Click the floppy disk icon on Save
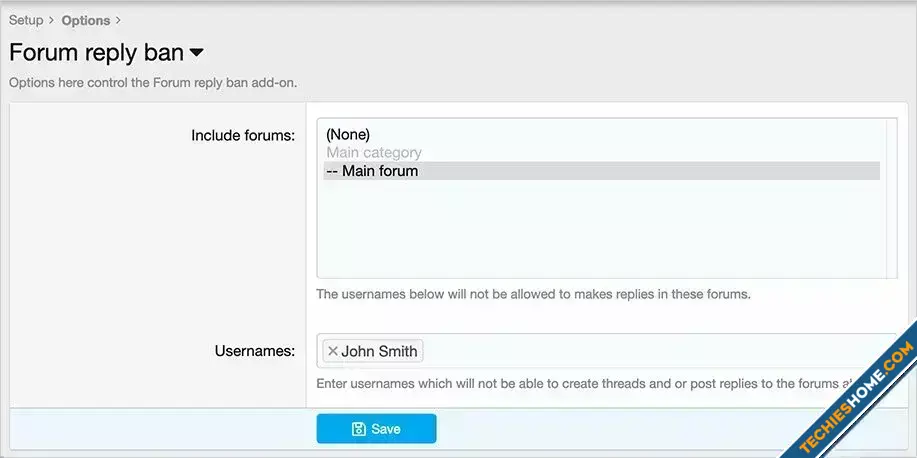The image size is (917, 458). click(x=359, y=429)
